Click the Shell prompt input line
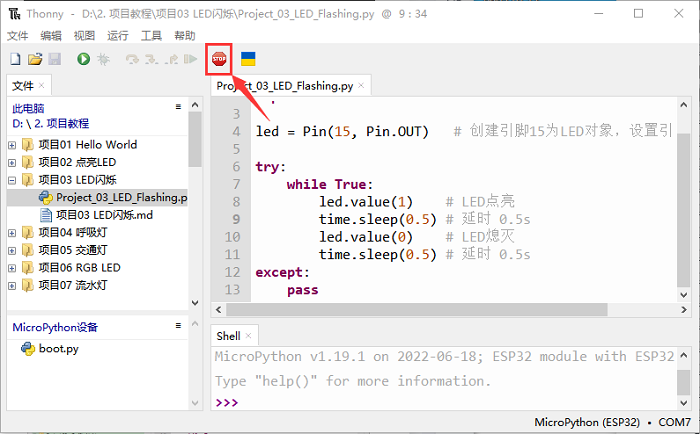The image size is (700, 434). point(450,403)
